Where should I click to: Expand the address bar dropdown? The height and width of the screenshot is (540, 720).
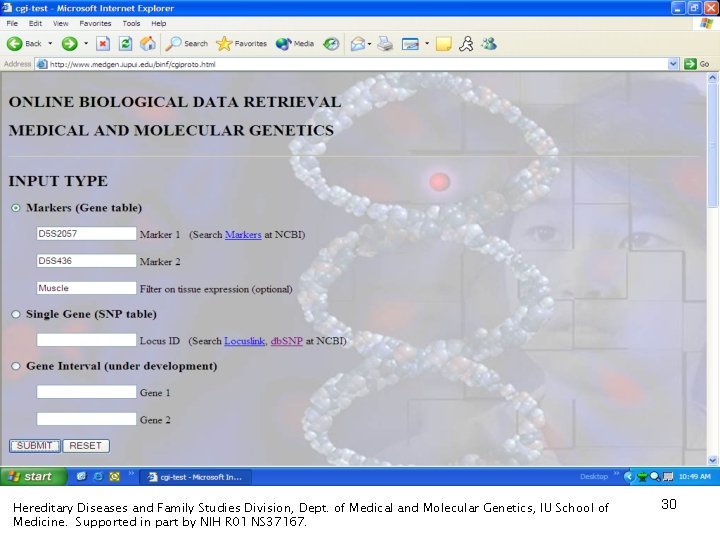(673, 64)
